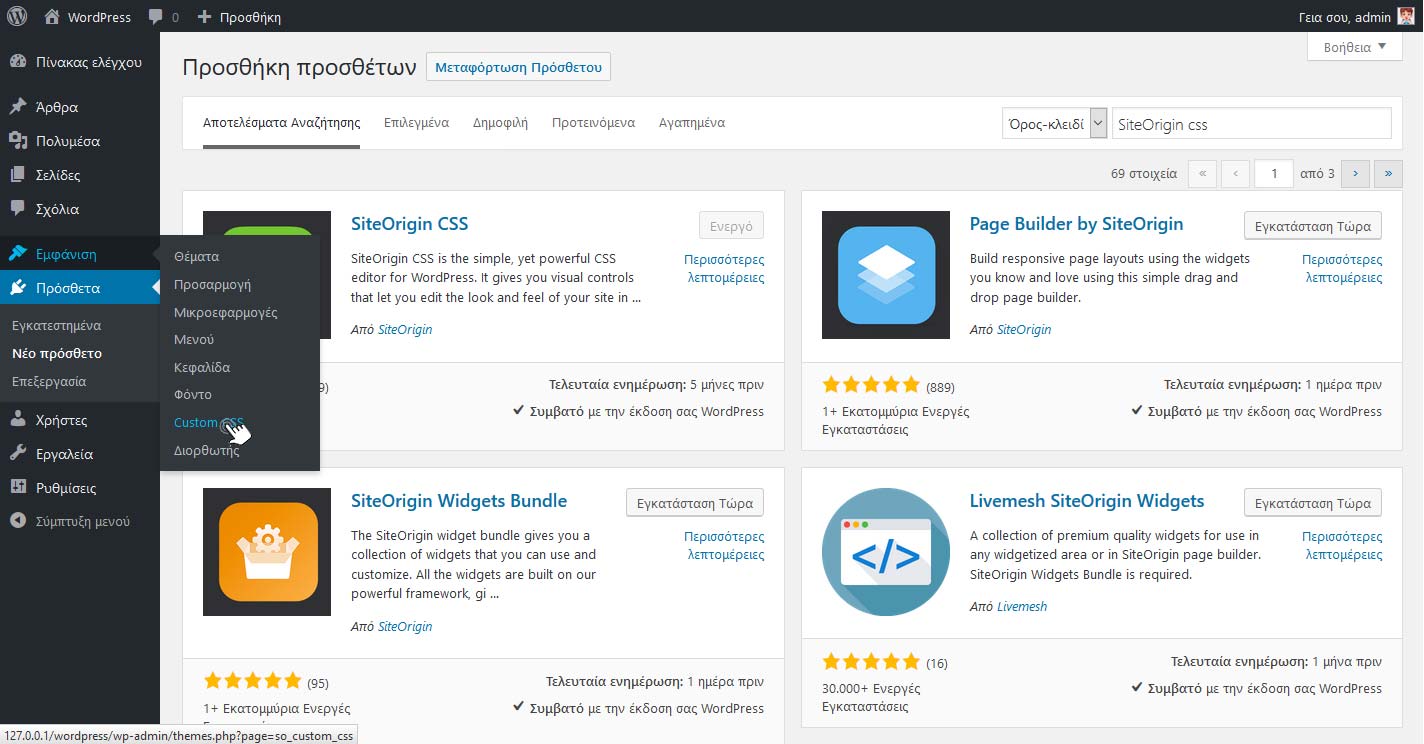This screenshot has width=1424, height=744.
Task: Collapse the admin sidebar menu
Action: click(70, 521)
